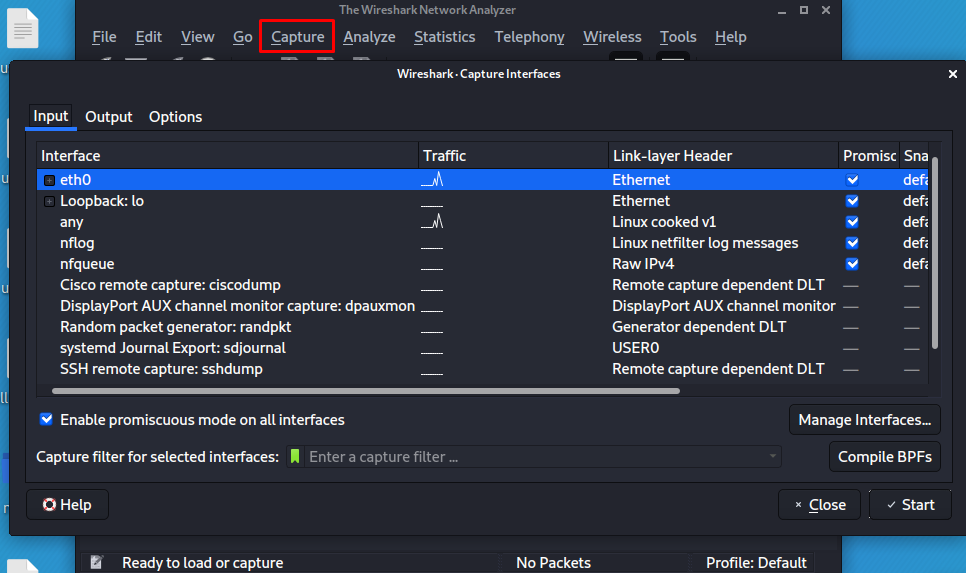Close the Capture Interfaces dialog with X
The image size is (966, 573).
pyautogui.click(x=952, y=74)
